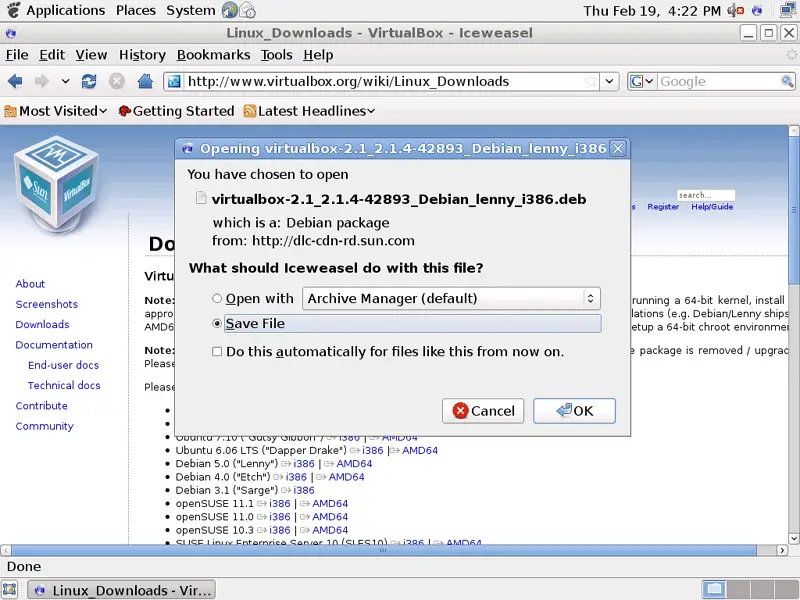Open the File menu
Image resolution: width=800 pixels, height=600 pixels.
(17, 55)
